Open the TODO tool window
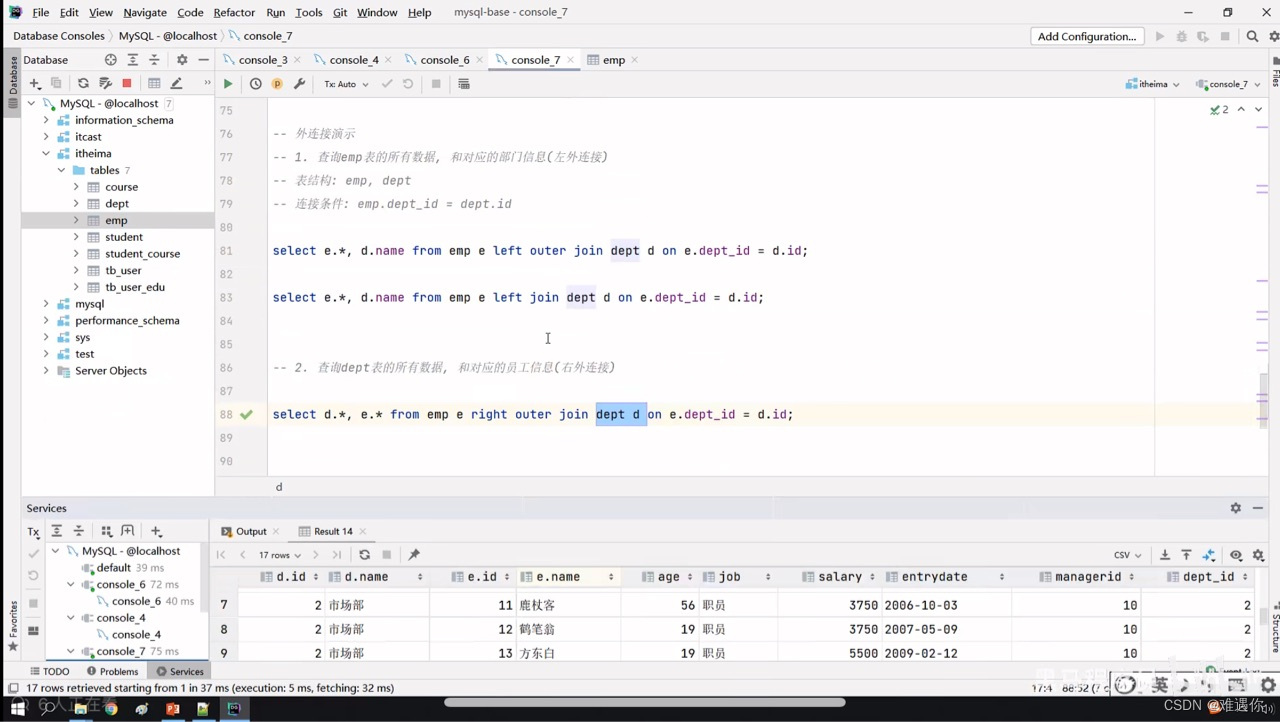This screenshot has width=1280, height=722. click(x=50, y=671)
